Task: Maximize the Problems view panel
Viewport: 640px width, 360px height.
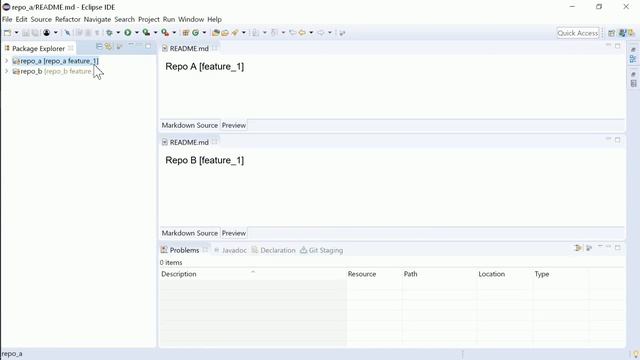Action: [x=618, y=247]
